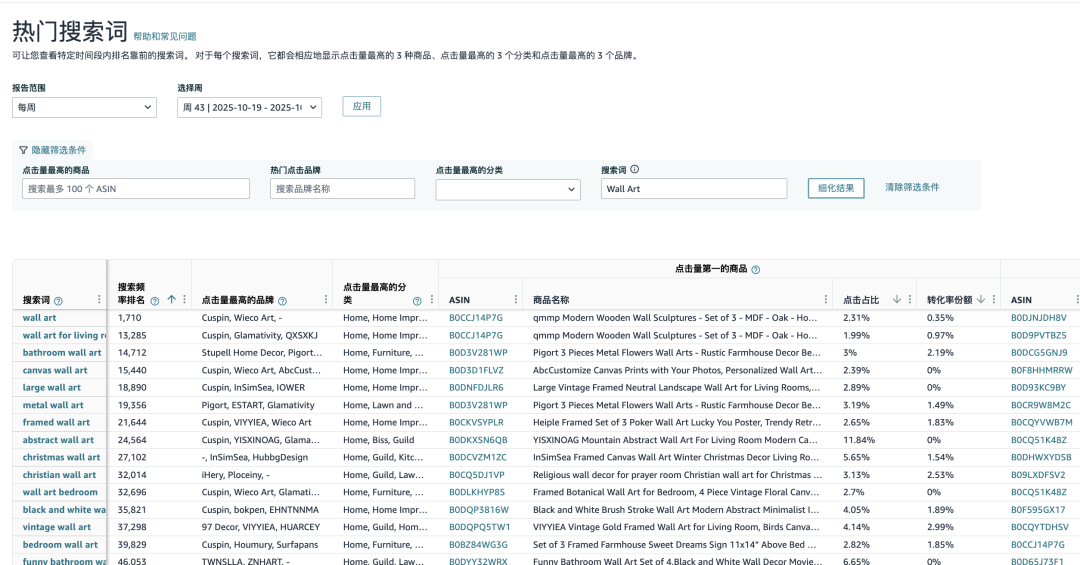The image size is (1080, 565).
Task: Open the 'christian wall art' search term link
Action: pyautogui.click(x=59, y=475)
